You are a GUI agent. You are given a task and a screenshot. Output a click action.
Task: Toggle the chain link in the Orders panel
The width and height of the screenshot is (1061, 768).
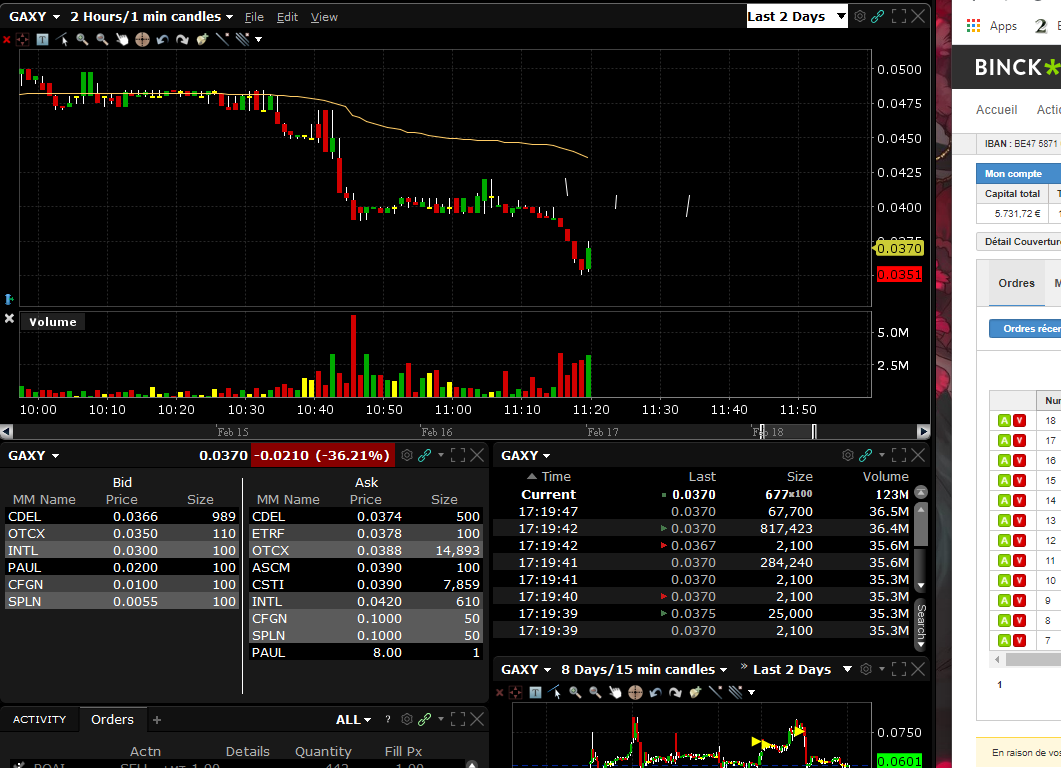[424, 719]
